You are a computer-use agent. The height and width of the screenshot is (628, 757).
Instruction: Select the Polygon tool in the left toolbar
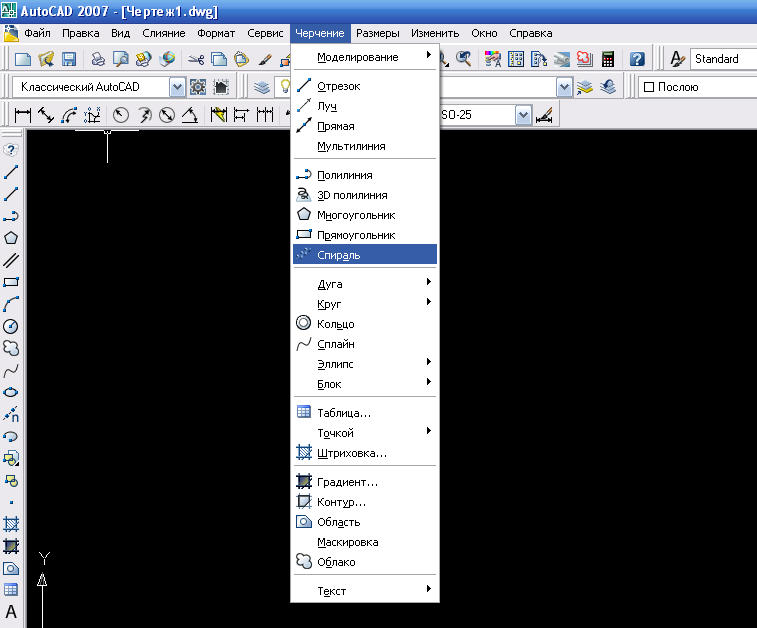click(x=11, y=238)
